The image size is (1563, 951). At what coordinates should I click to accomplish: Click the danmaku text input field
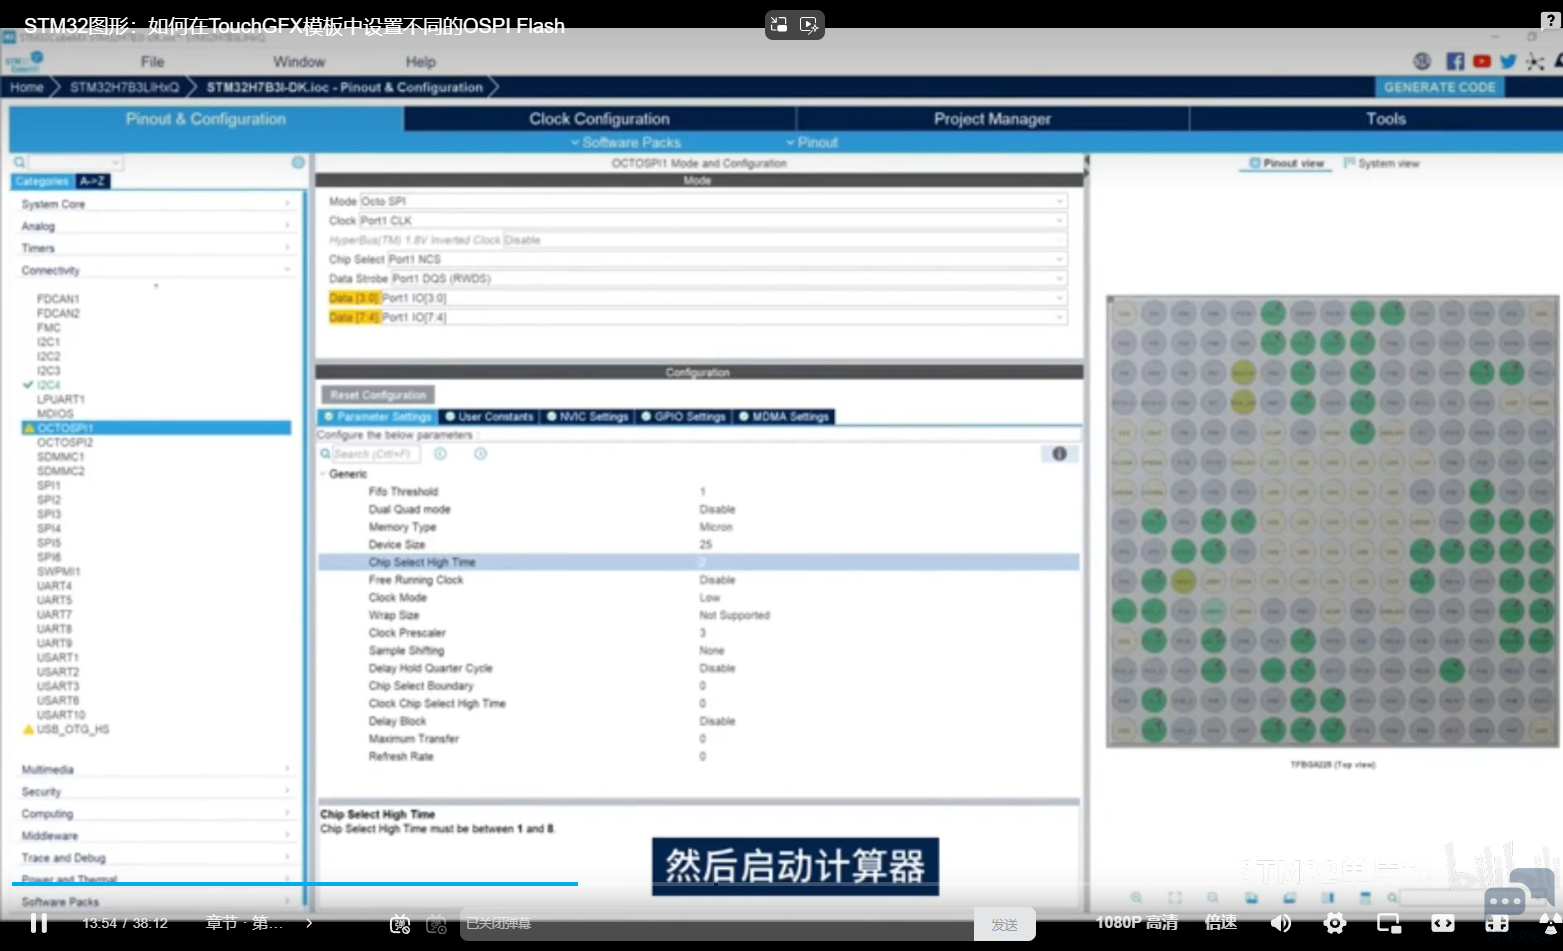717,924
